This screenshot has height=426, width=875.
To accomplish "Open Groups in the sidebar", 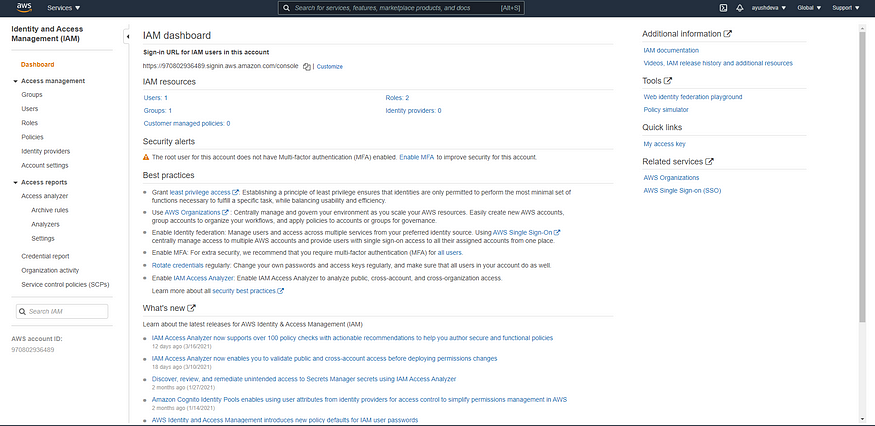I will (32, 94).
